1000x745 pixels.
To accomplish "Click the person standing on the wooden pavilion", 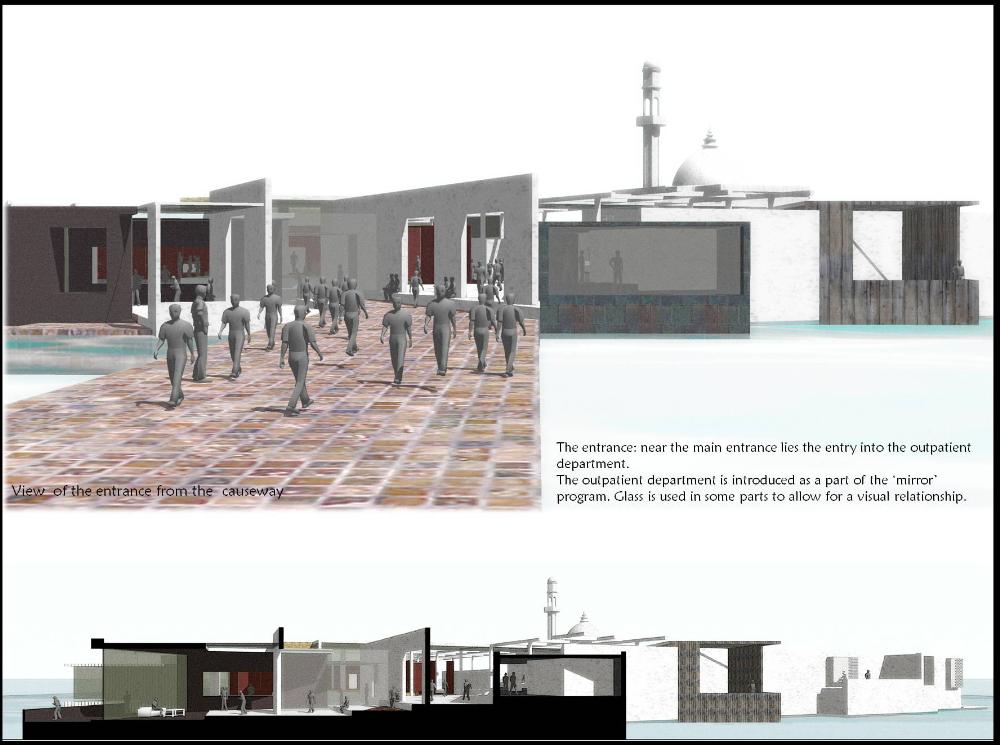I will coord(957,269).
